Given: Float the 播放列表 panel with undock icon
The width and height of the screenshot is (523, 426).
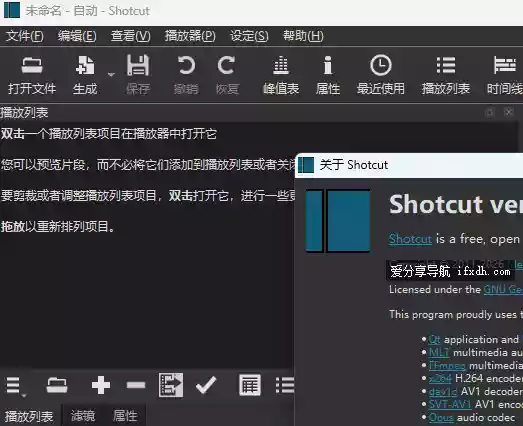Looking at the screenshot, I should coord(490,112).
